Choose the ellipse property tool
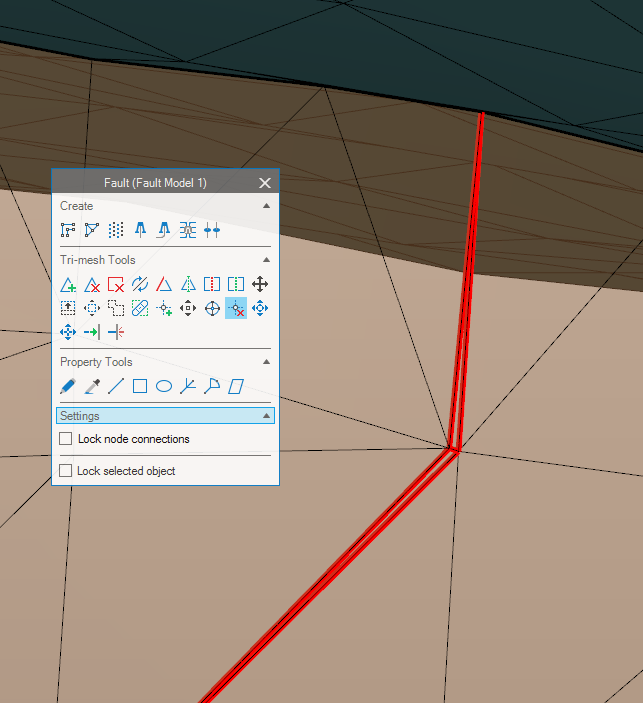 point(164,386)
